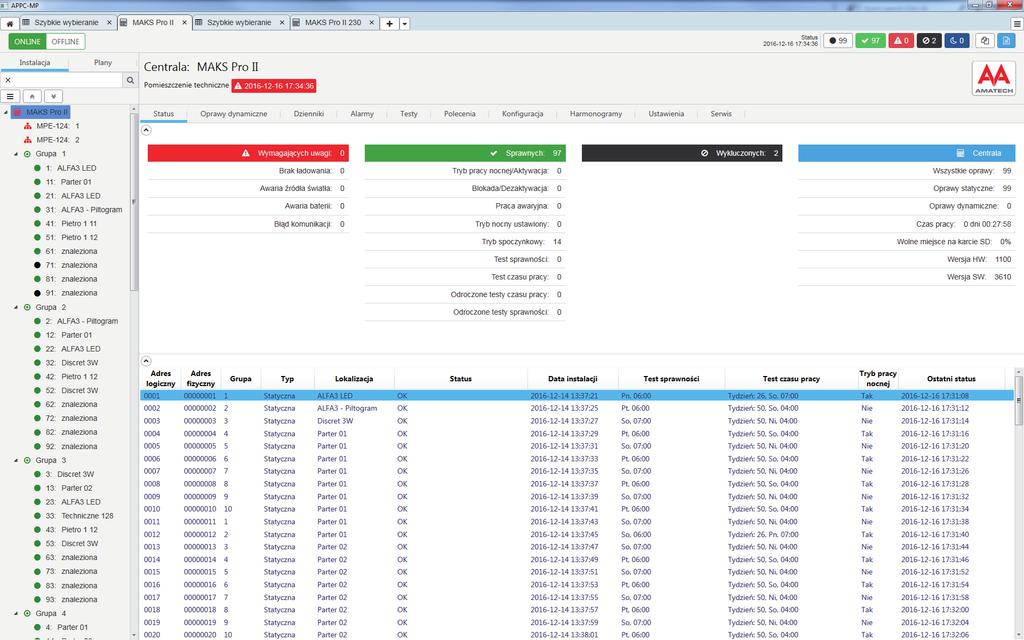Open the Serwis tab
1024x640 pixels.
click(x=721, y=114)
